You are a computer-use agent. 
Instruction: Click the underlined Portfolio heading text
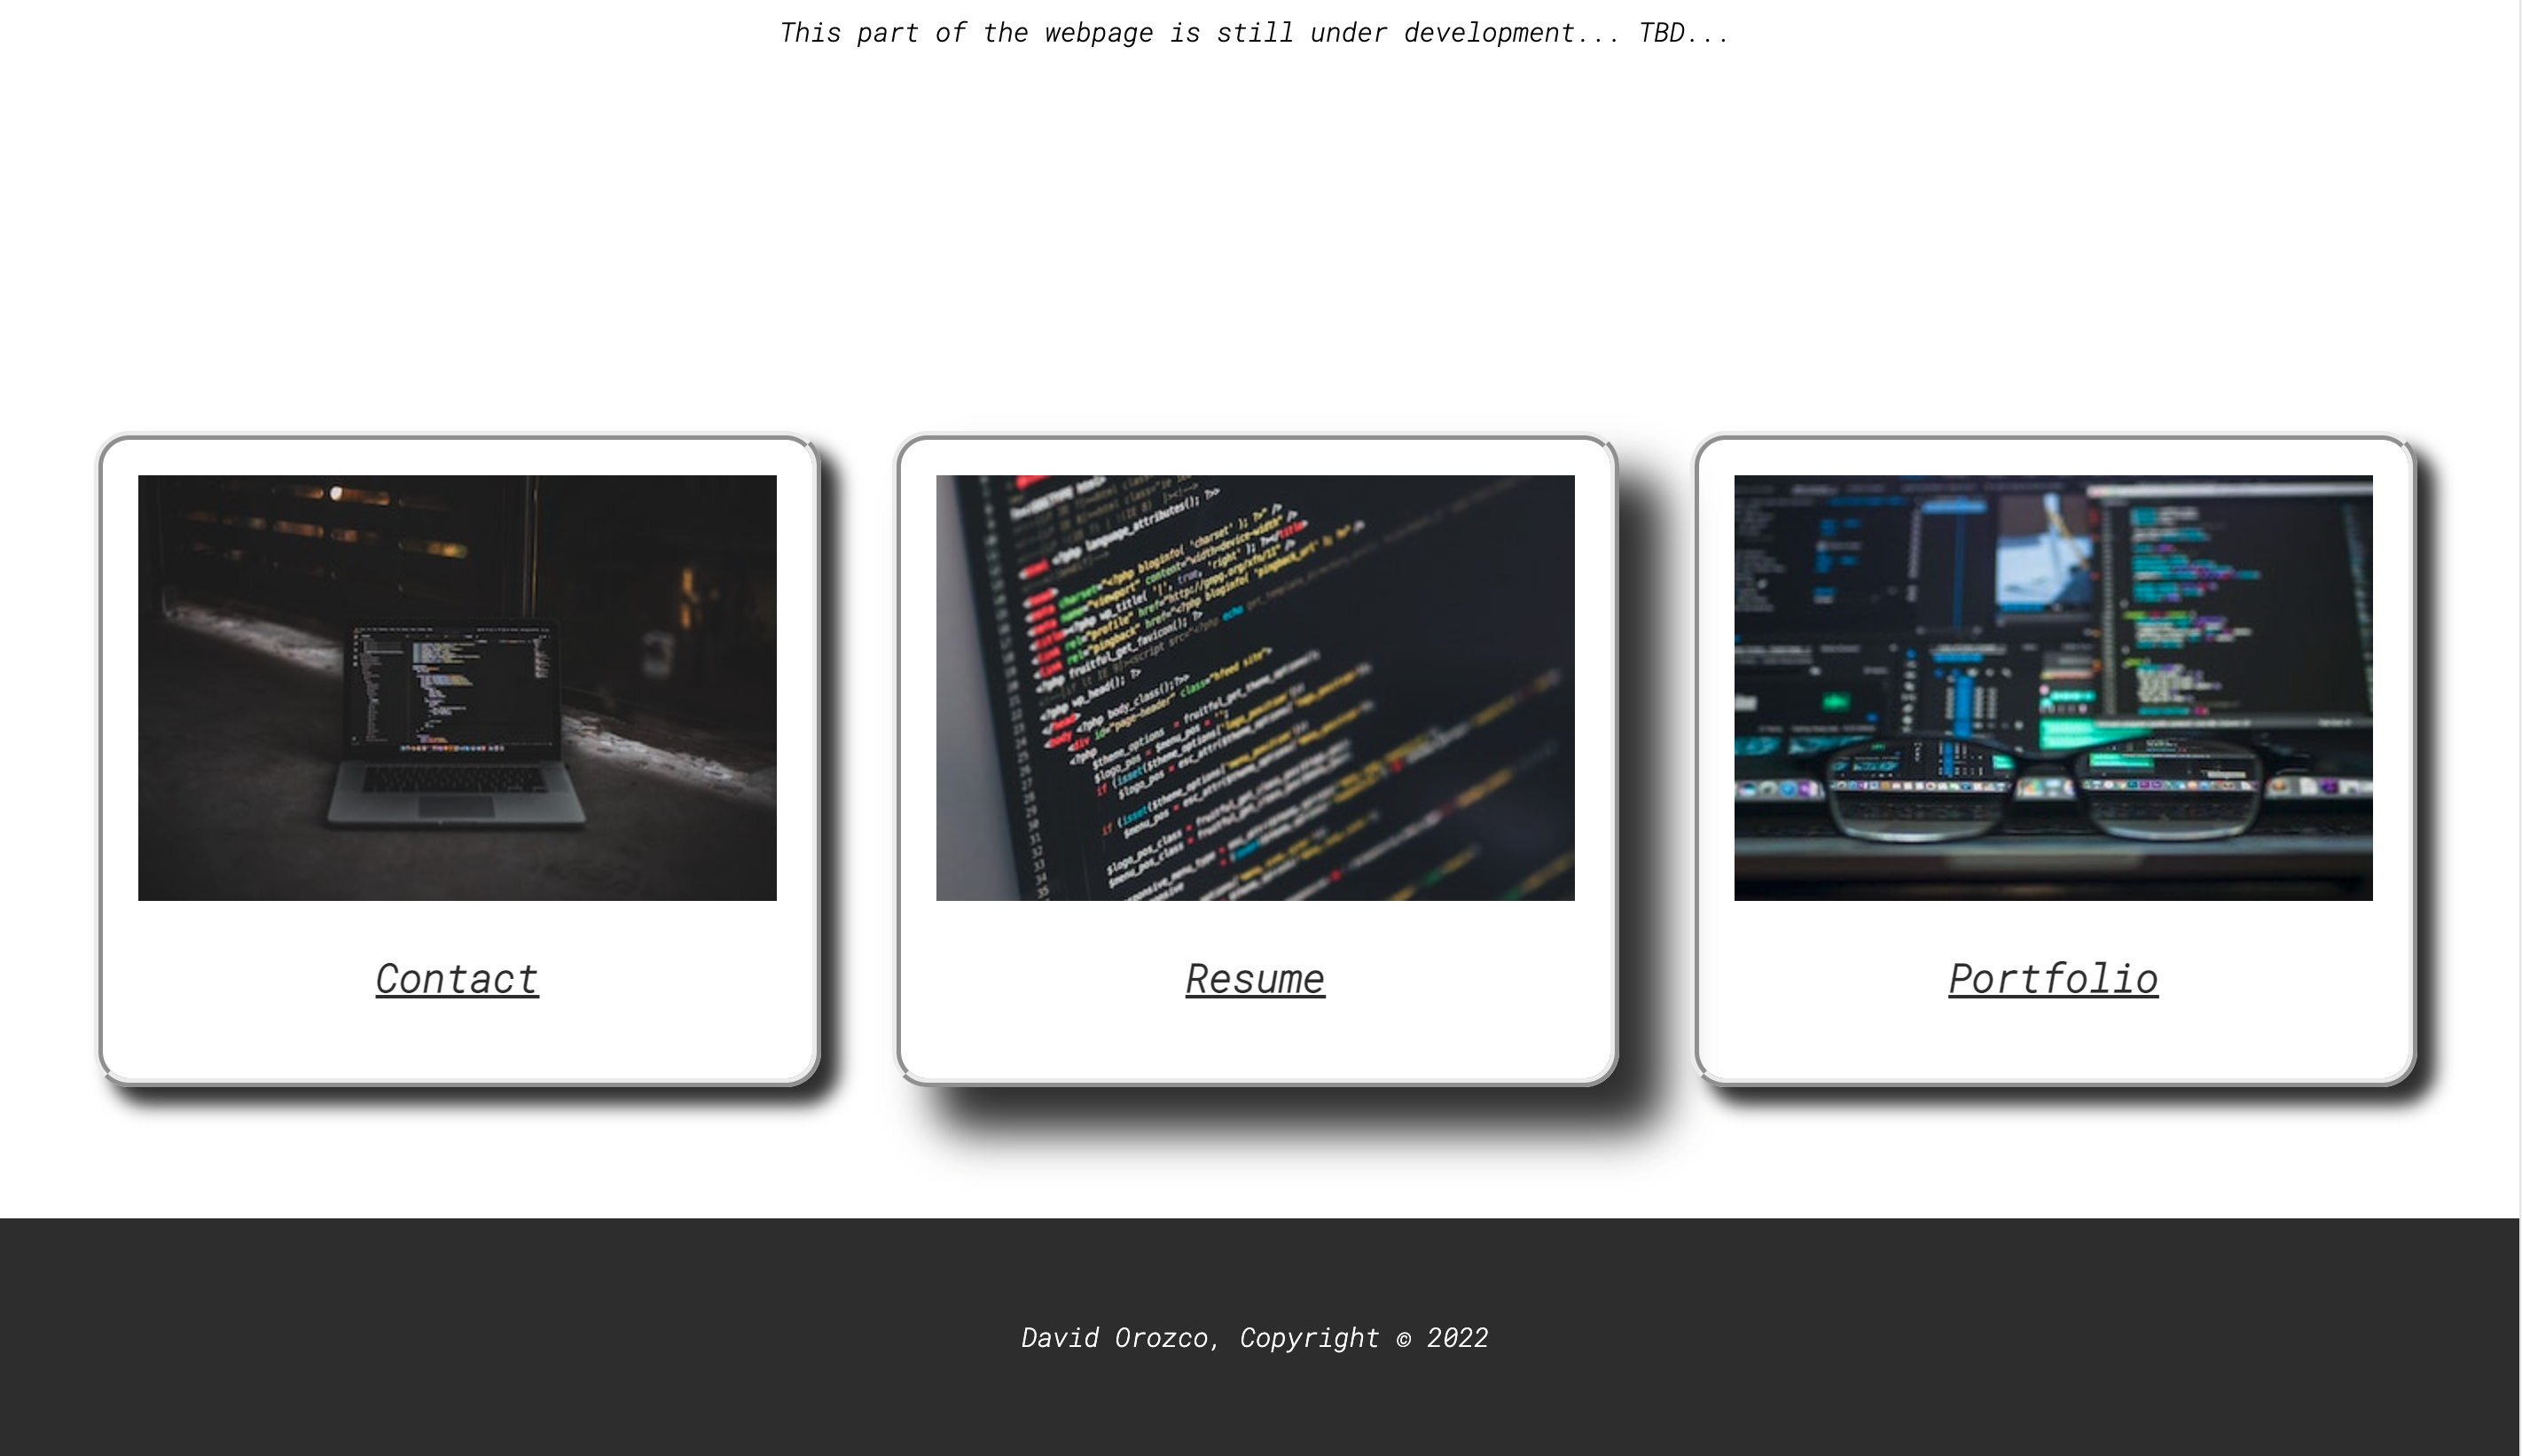click(x=2052, y=978)
